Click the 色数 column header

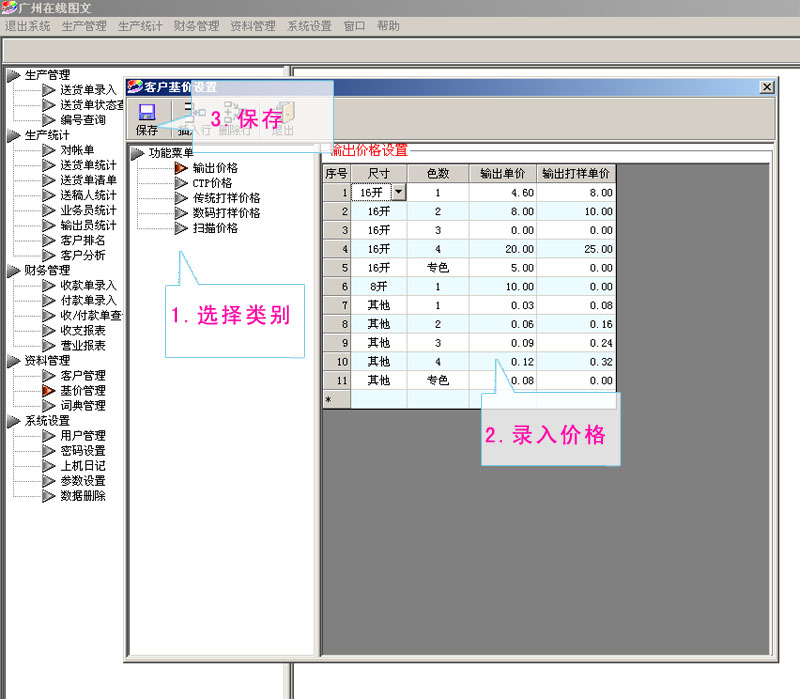click(x=438, y=173)
